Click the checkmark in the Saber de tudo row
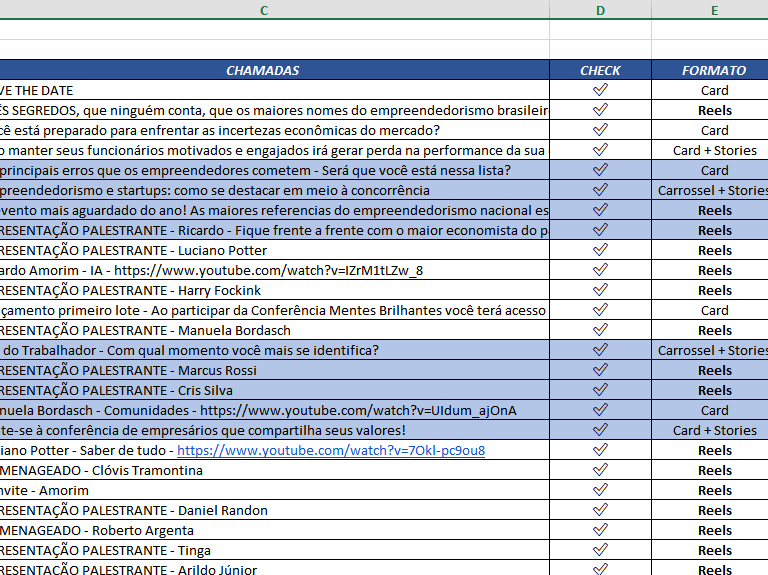The width and height of the screenshot is (768, 575). 600,450
